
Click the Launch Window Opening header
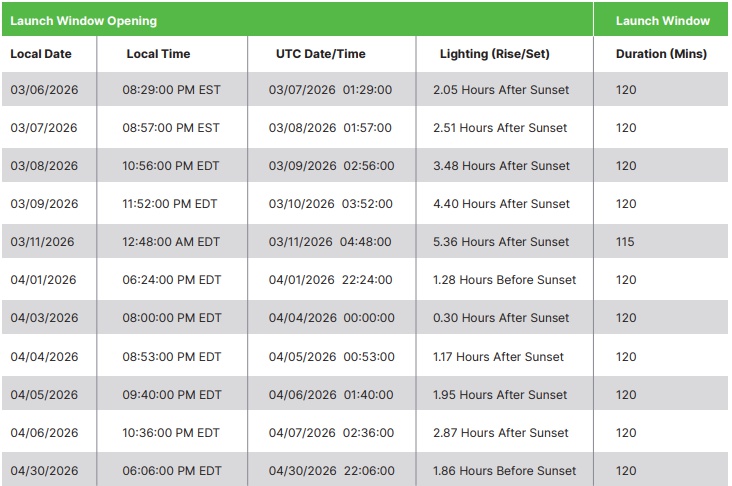click(x=83, y=21)
